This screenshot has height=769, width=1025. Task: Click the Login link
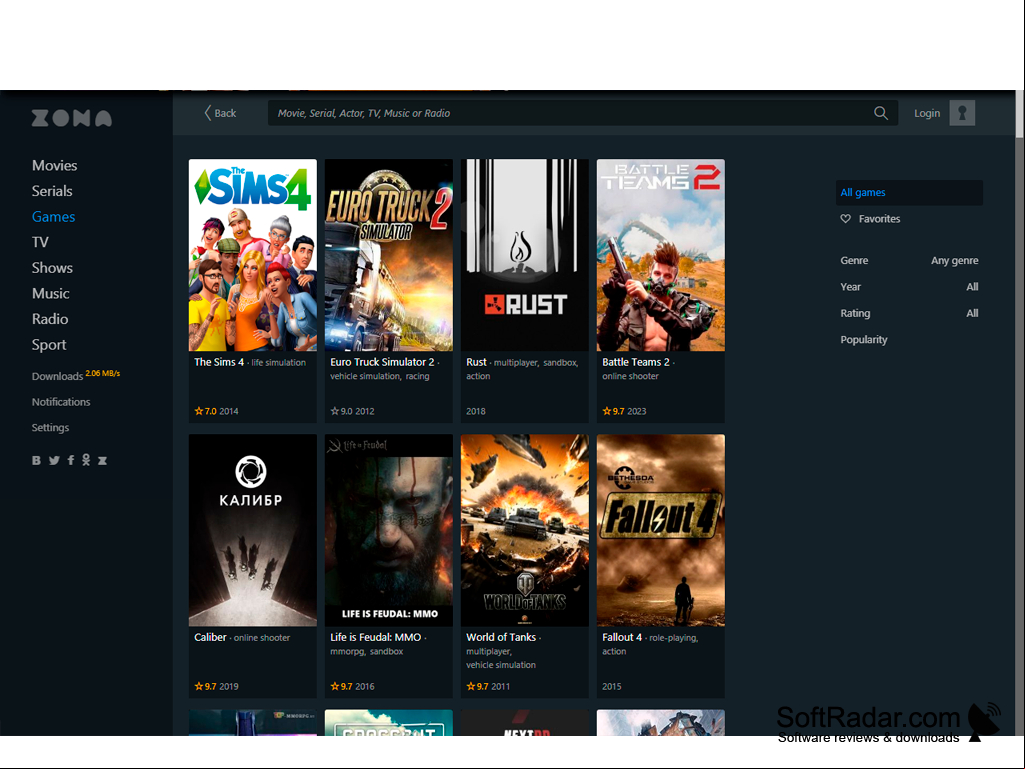[927, 113]
